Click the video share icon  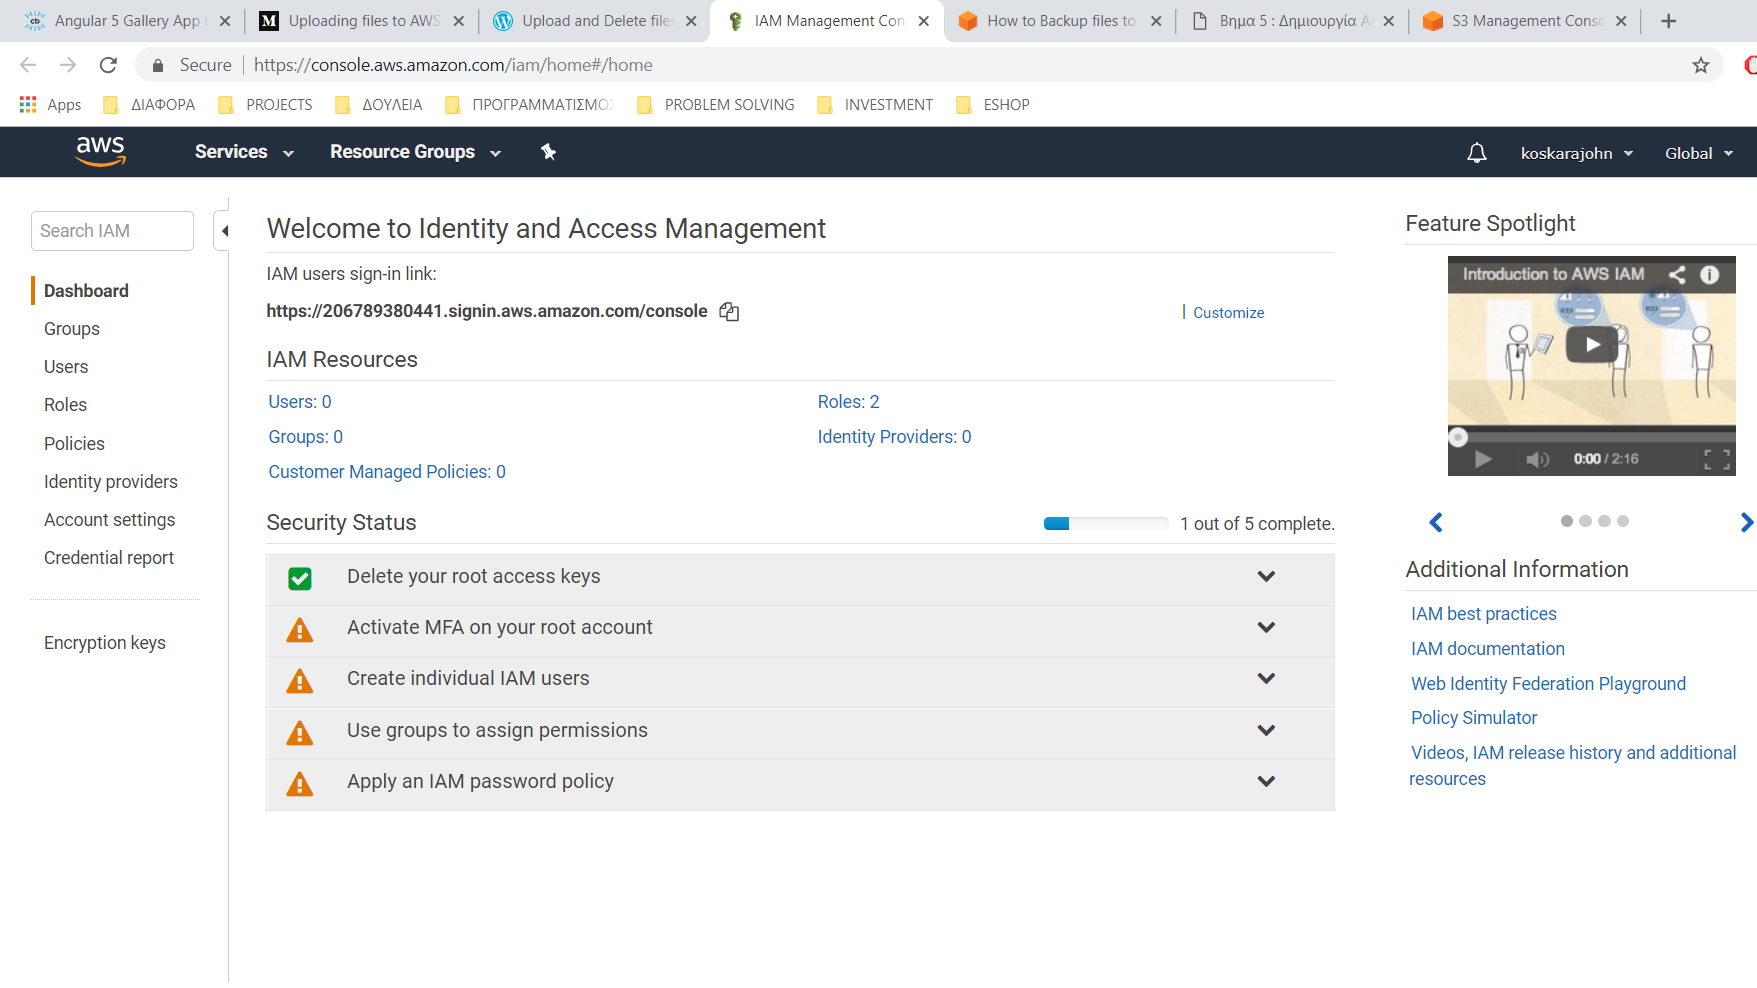pos(1677,274)
